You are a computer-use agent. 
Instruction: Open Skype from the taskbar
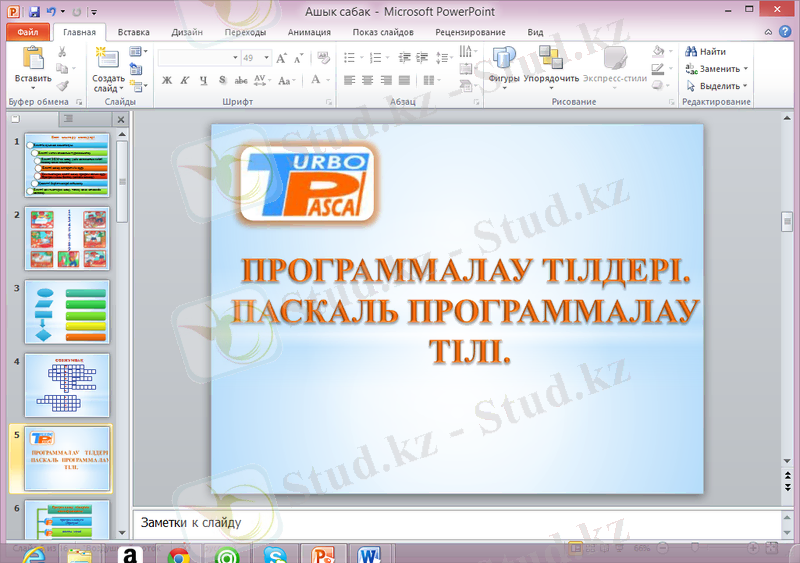click(x=275, y=555)
